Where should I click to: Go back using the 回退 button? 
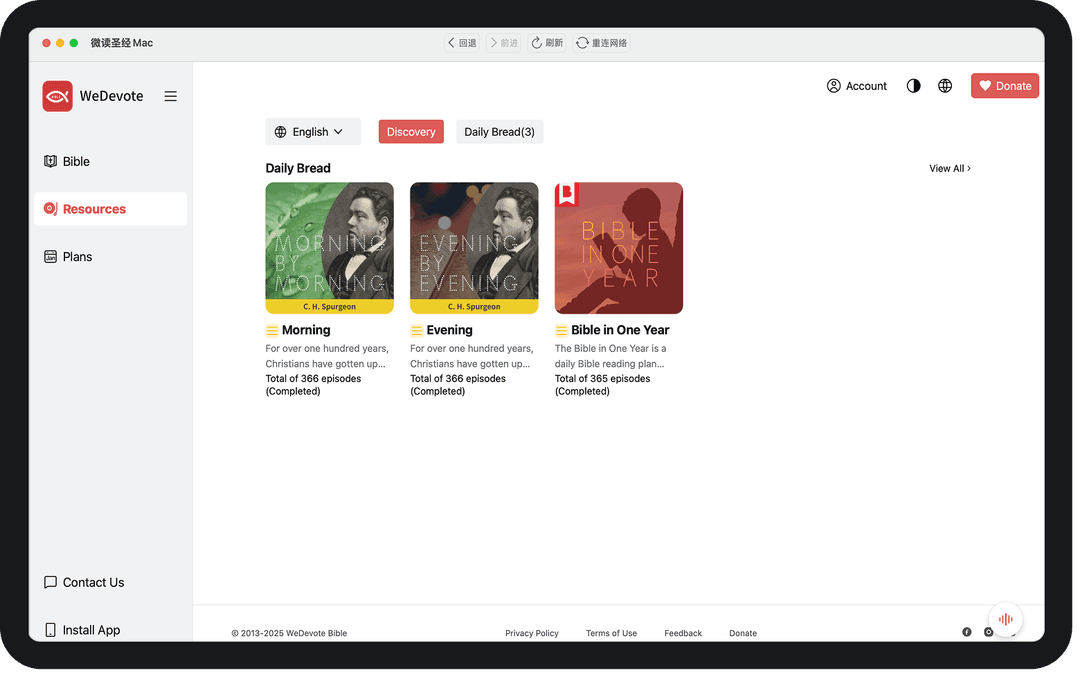[462, 43]
